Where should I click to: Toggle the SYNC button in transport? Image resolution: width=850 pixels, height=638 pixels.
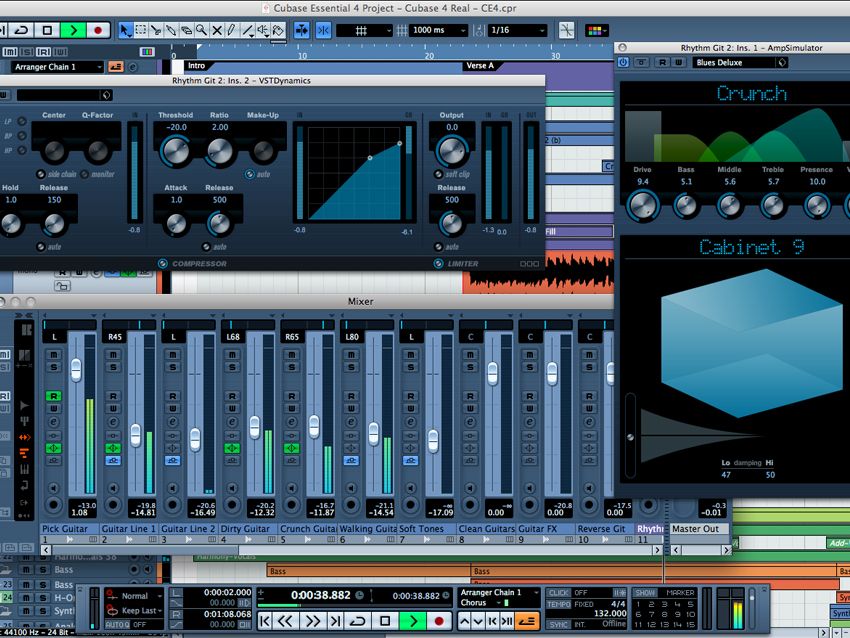coord(558,624)
